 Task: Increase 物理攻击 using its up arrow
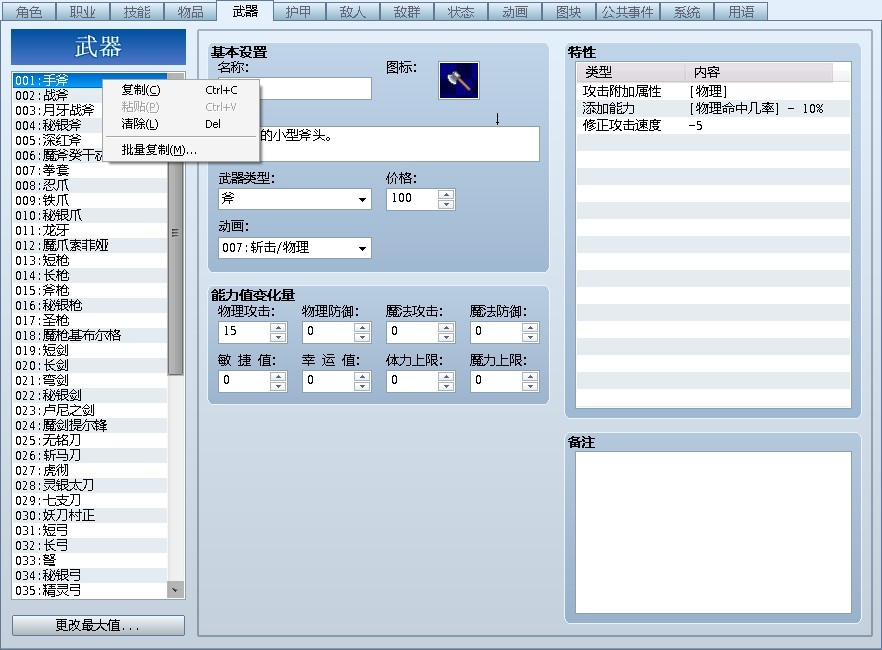click(277, 327)
